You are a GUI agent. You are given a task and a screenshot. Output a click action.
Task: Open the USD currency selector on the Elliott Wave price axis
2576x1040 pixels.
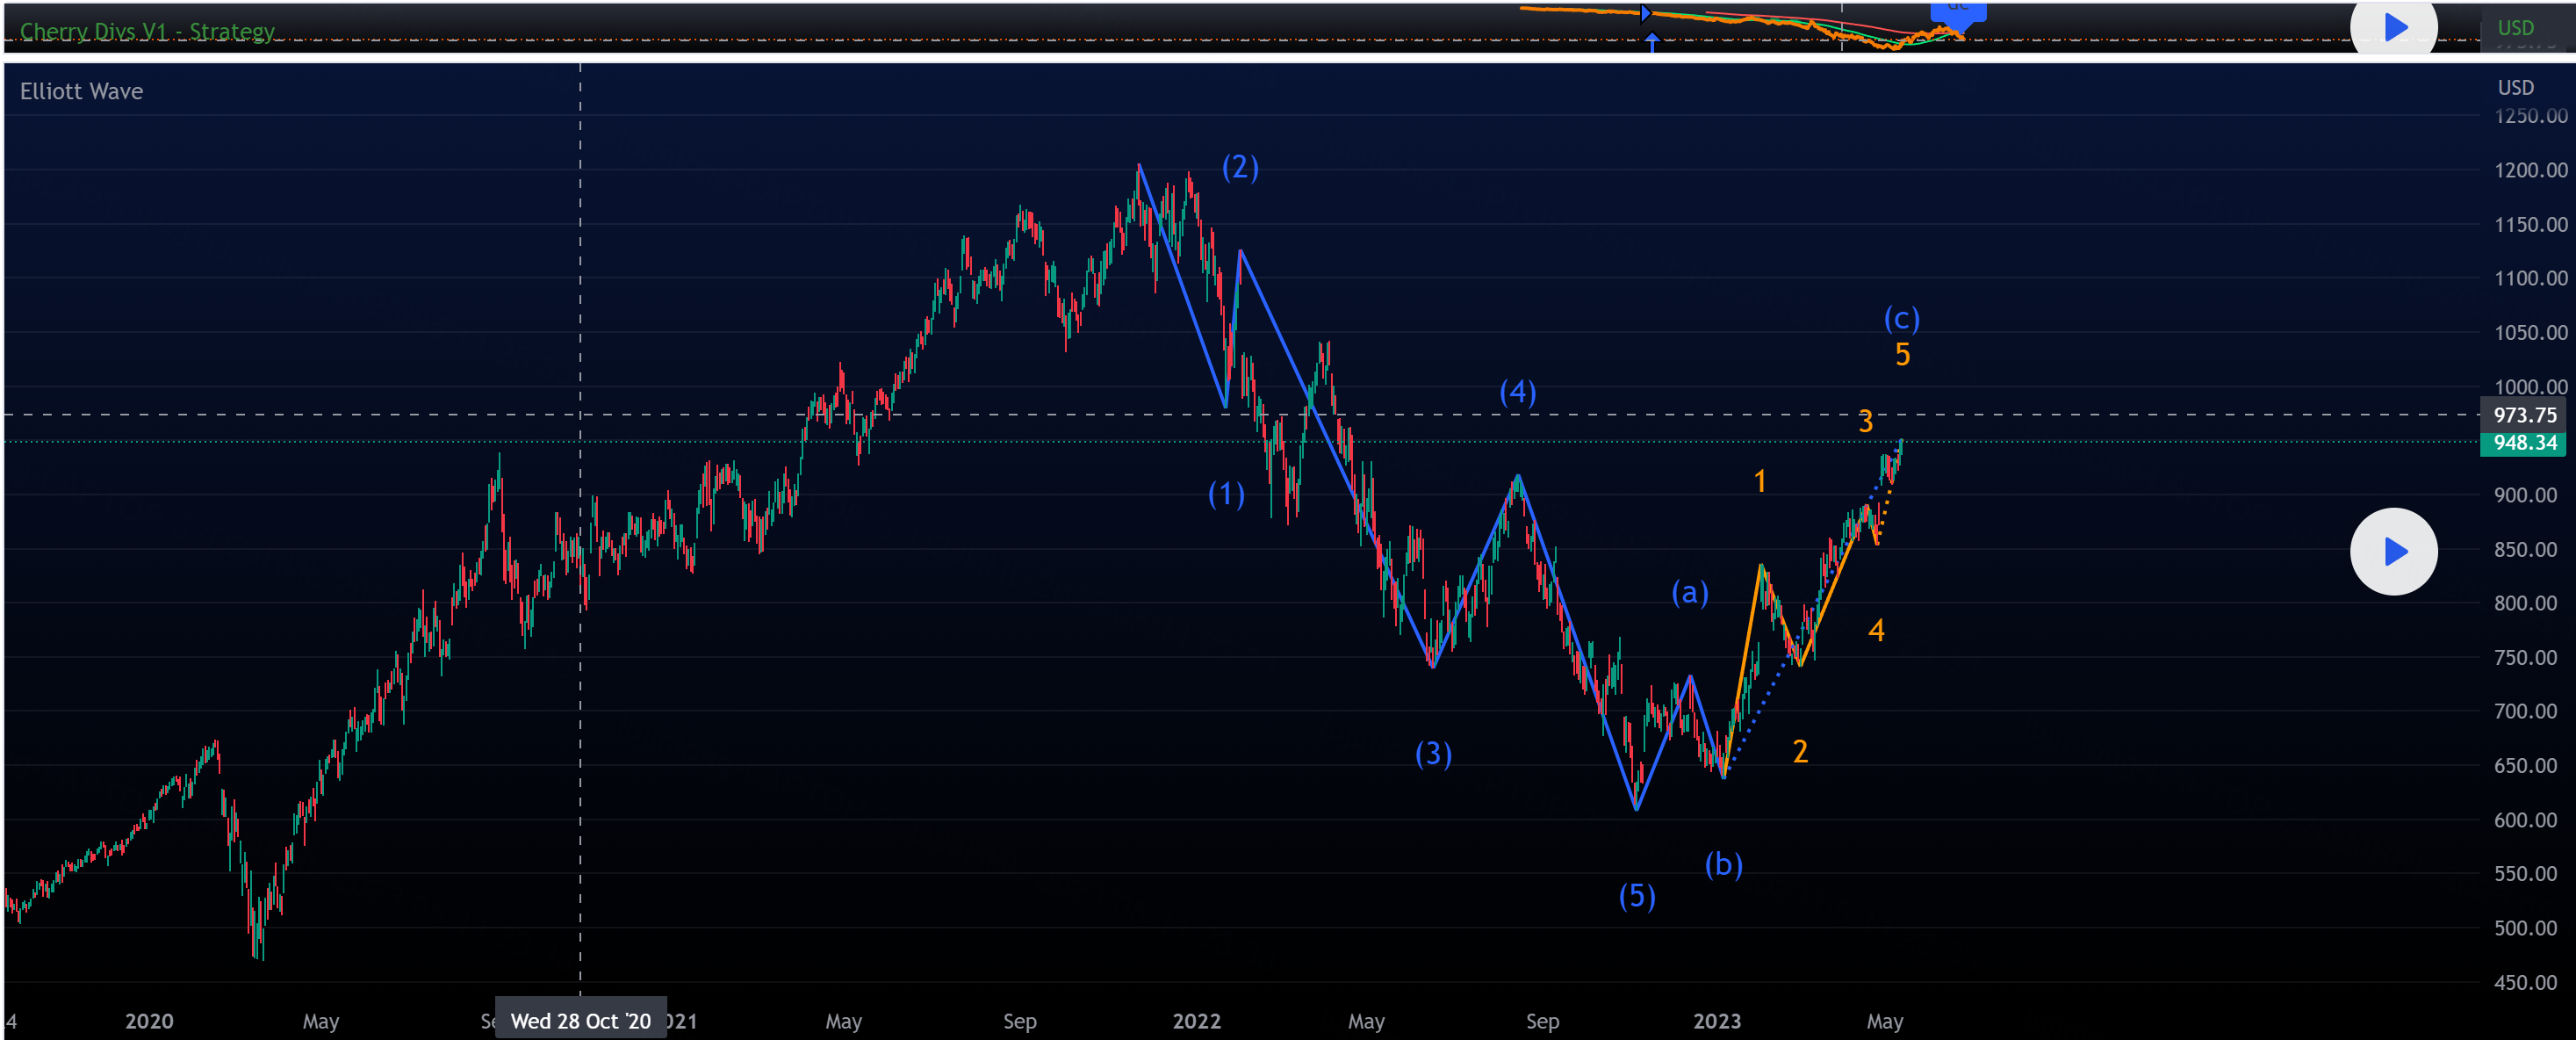[2515, 88]
